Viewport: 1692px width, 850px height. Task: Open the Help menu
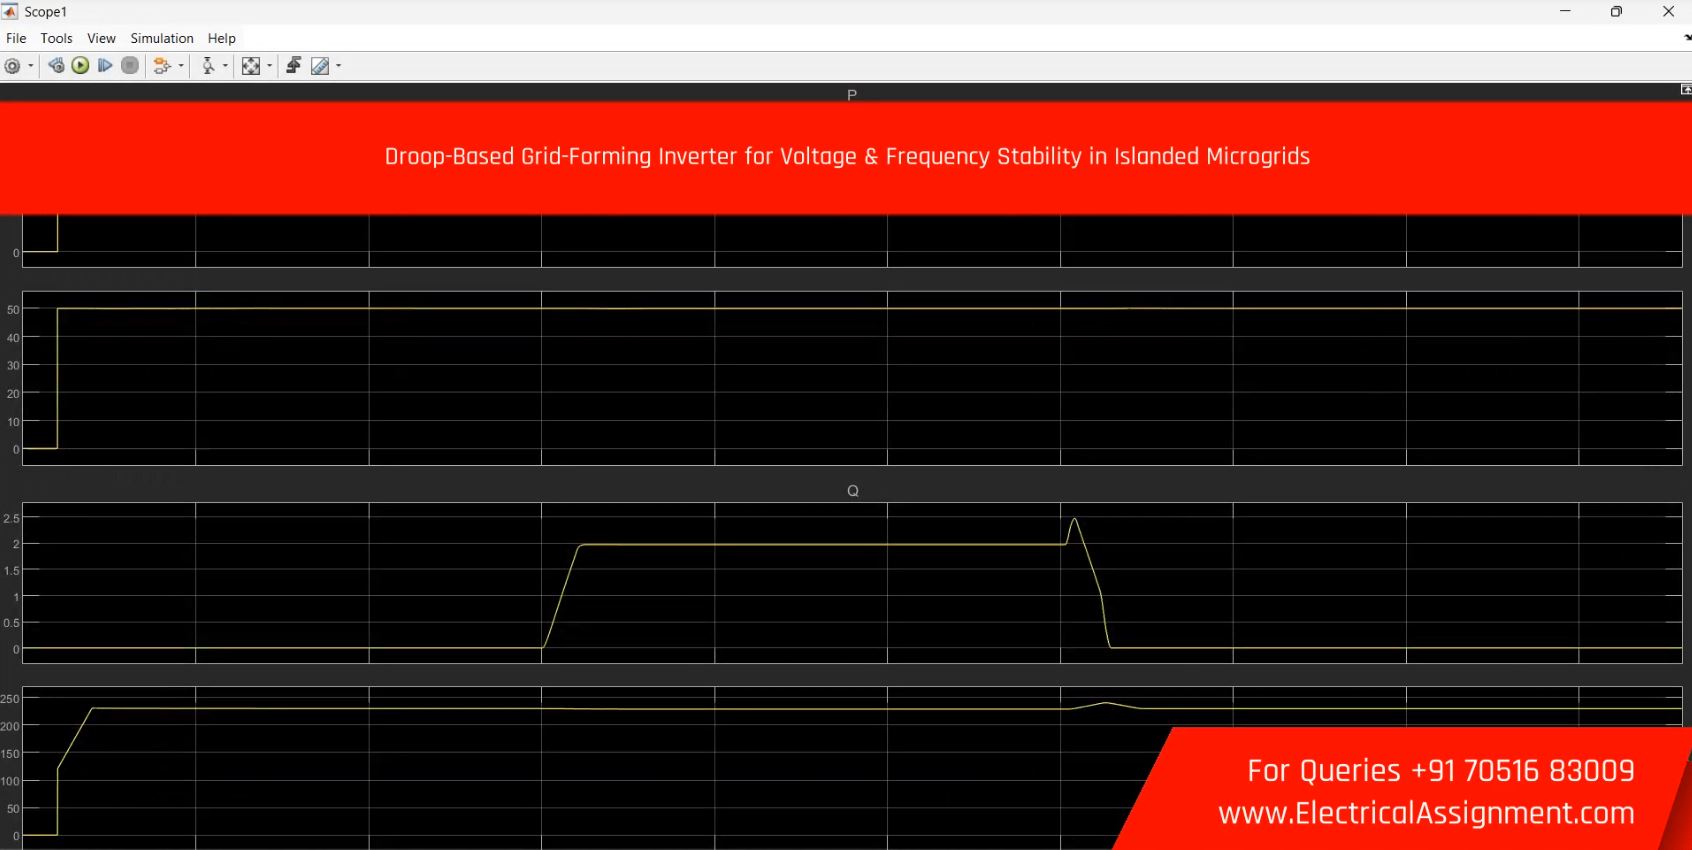tap(222, 38)
